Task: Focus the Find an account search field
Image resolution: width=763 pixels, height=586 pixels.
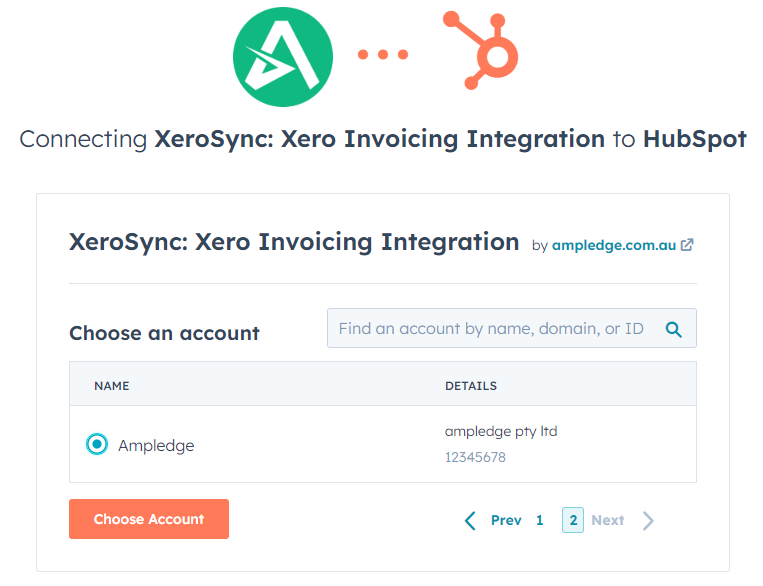Action: tap(512, 328)
